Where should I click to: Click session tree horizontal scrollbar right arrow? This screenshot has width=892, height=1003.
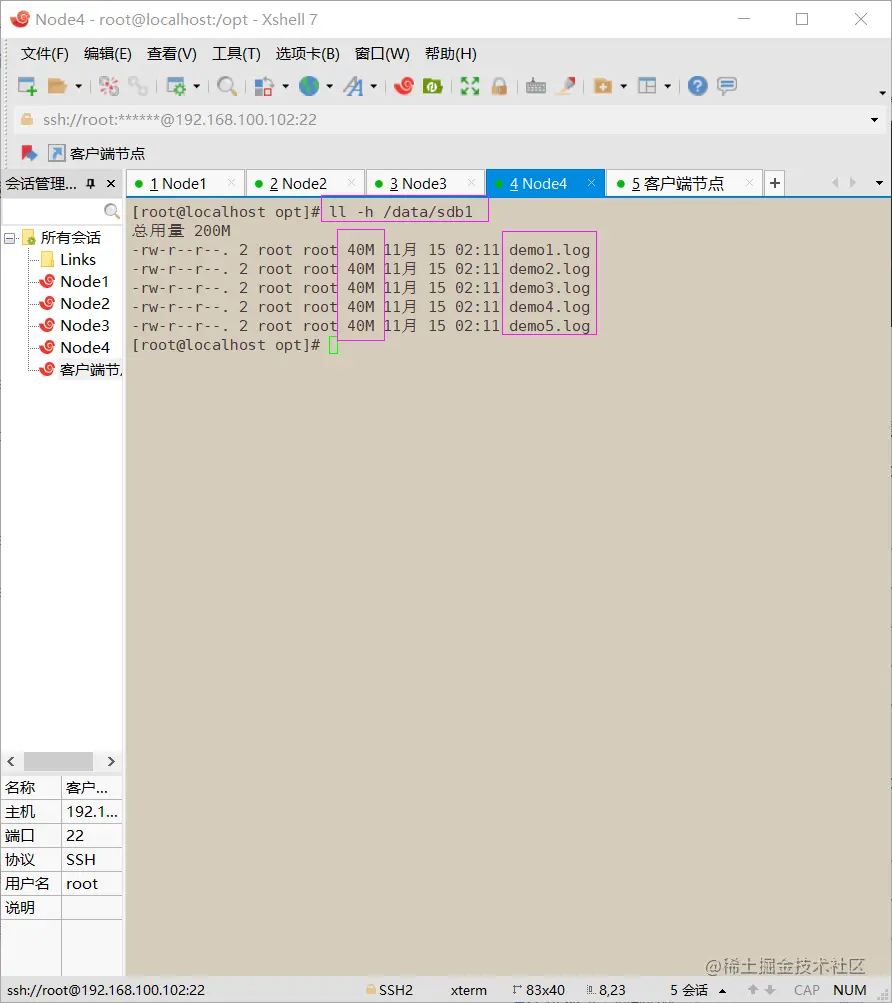click(x=111, y=761)
